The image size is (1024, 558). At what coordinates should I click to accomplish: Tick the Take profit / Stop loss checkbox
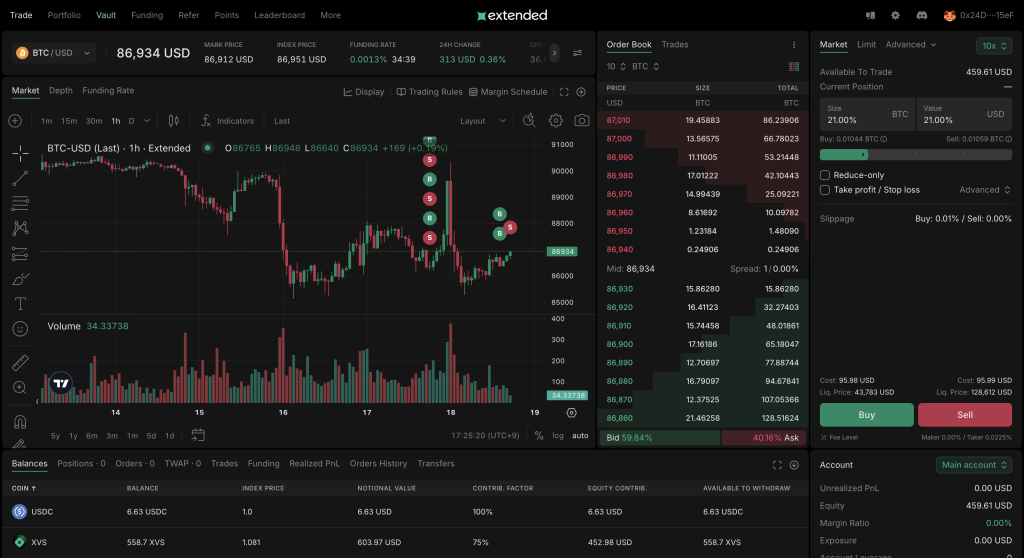pos(825,190)
